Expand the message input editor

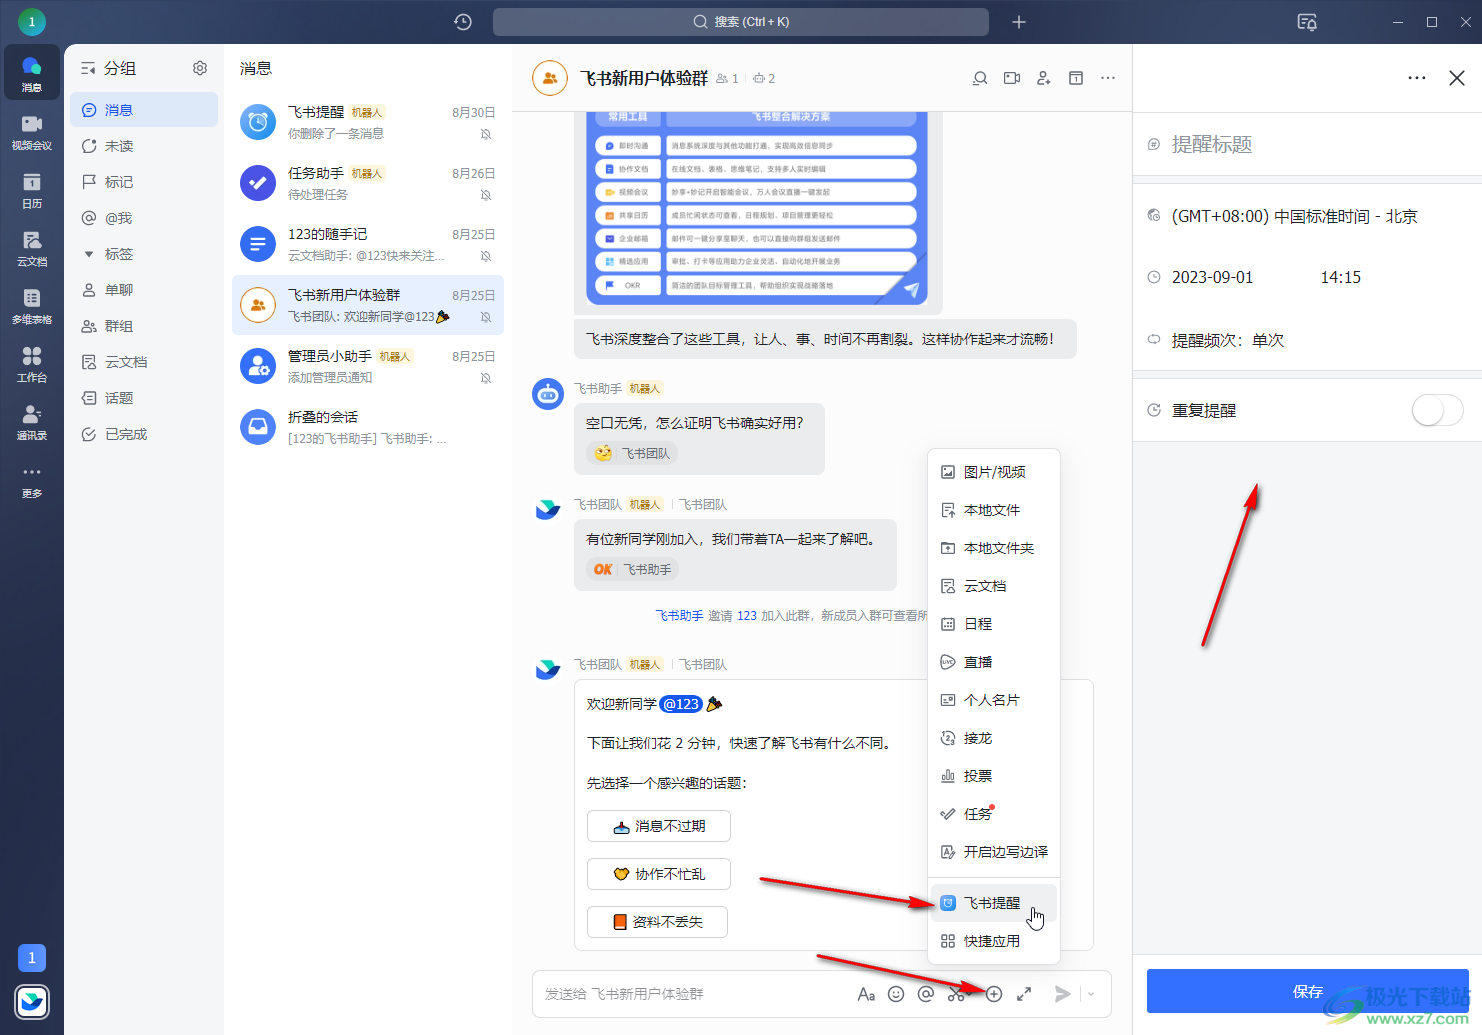[x=1024, y=994]
